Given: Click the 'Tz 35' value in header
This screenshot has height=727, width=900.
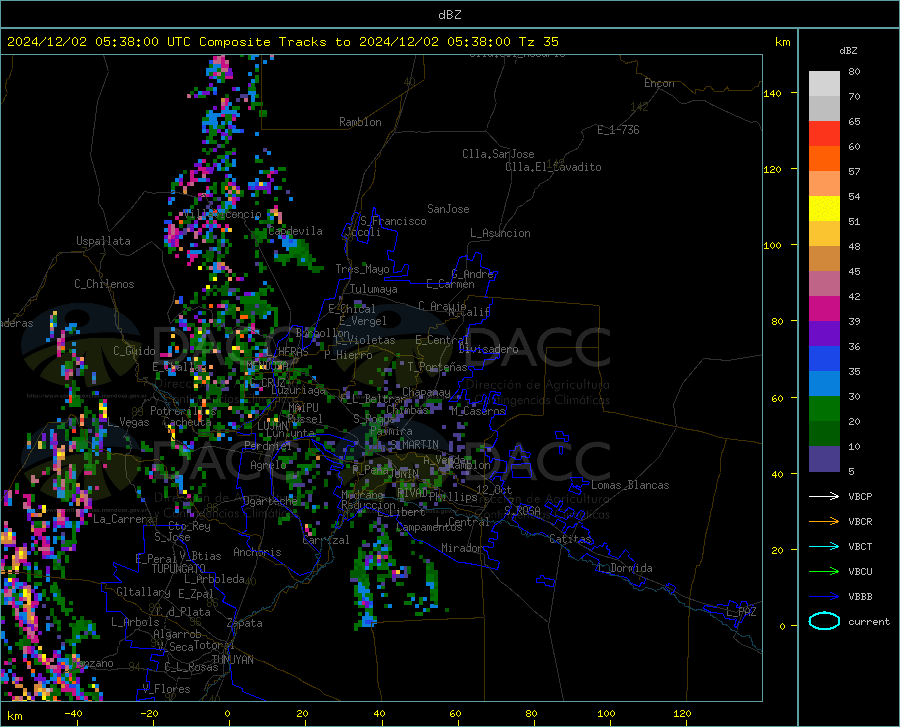Looking at the screenshot, I should coord(538,42).
